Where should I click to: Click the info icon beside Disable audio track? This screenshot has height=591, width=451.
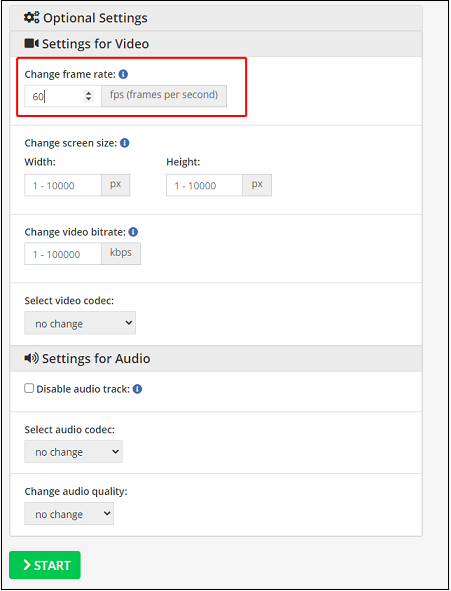[x=138, y=389]
